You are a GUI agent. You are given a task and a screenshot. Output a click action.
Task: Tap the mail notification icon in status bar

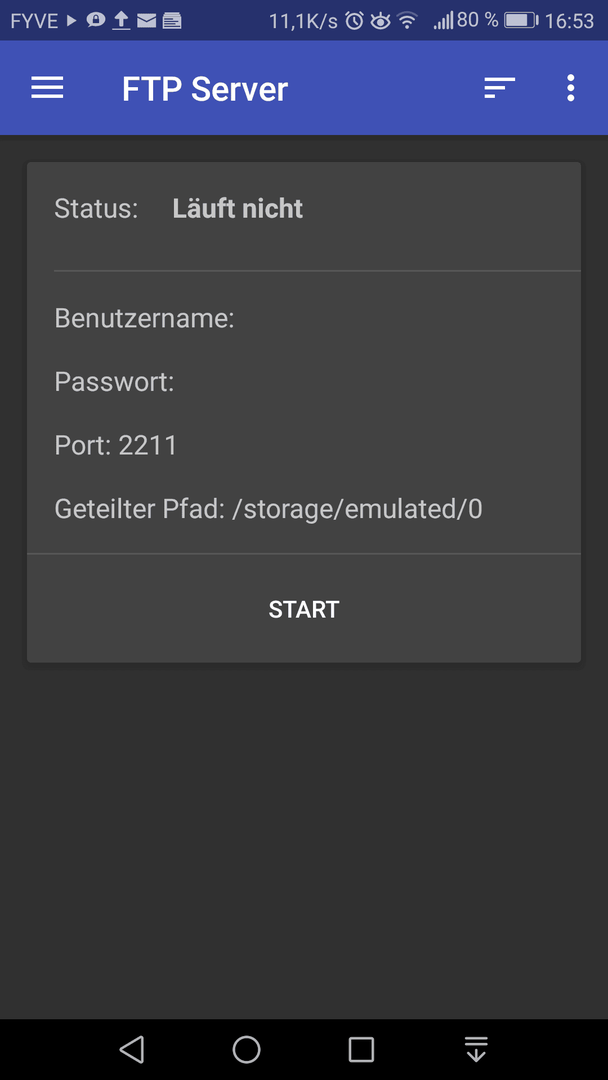146,21
